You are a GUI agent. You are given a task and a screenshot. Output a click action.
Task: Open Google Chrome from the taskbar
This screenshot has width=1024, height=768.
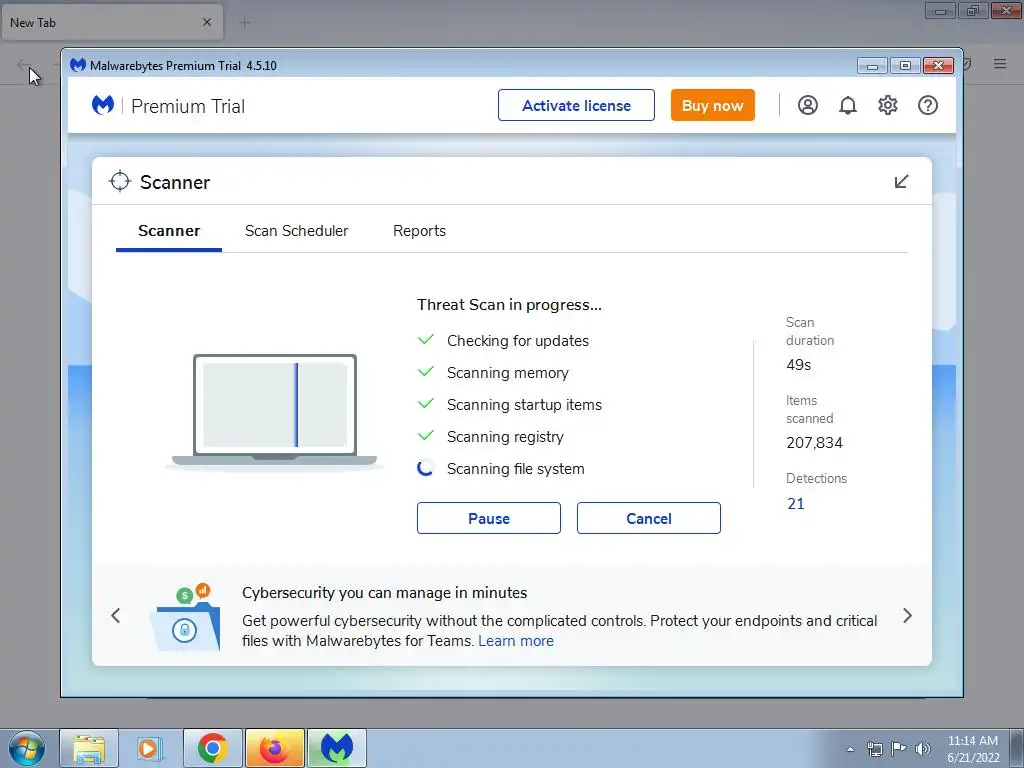coord(212,748)
